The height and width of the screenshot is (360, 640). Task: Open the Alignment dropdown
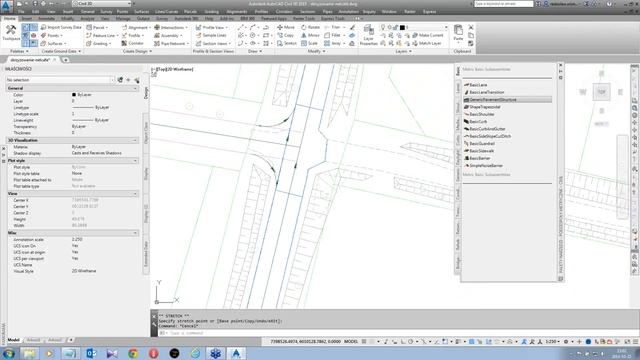tap(136, 27)
